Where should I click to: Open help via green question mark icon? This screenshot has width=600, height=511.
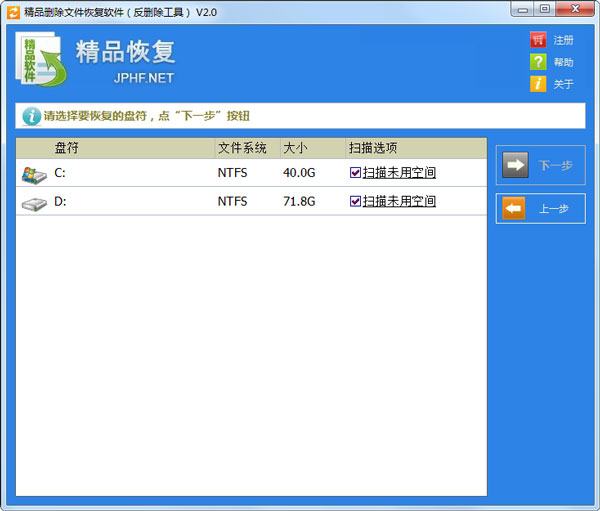point(538,62)
